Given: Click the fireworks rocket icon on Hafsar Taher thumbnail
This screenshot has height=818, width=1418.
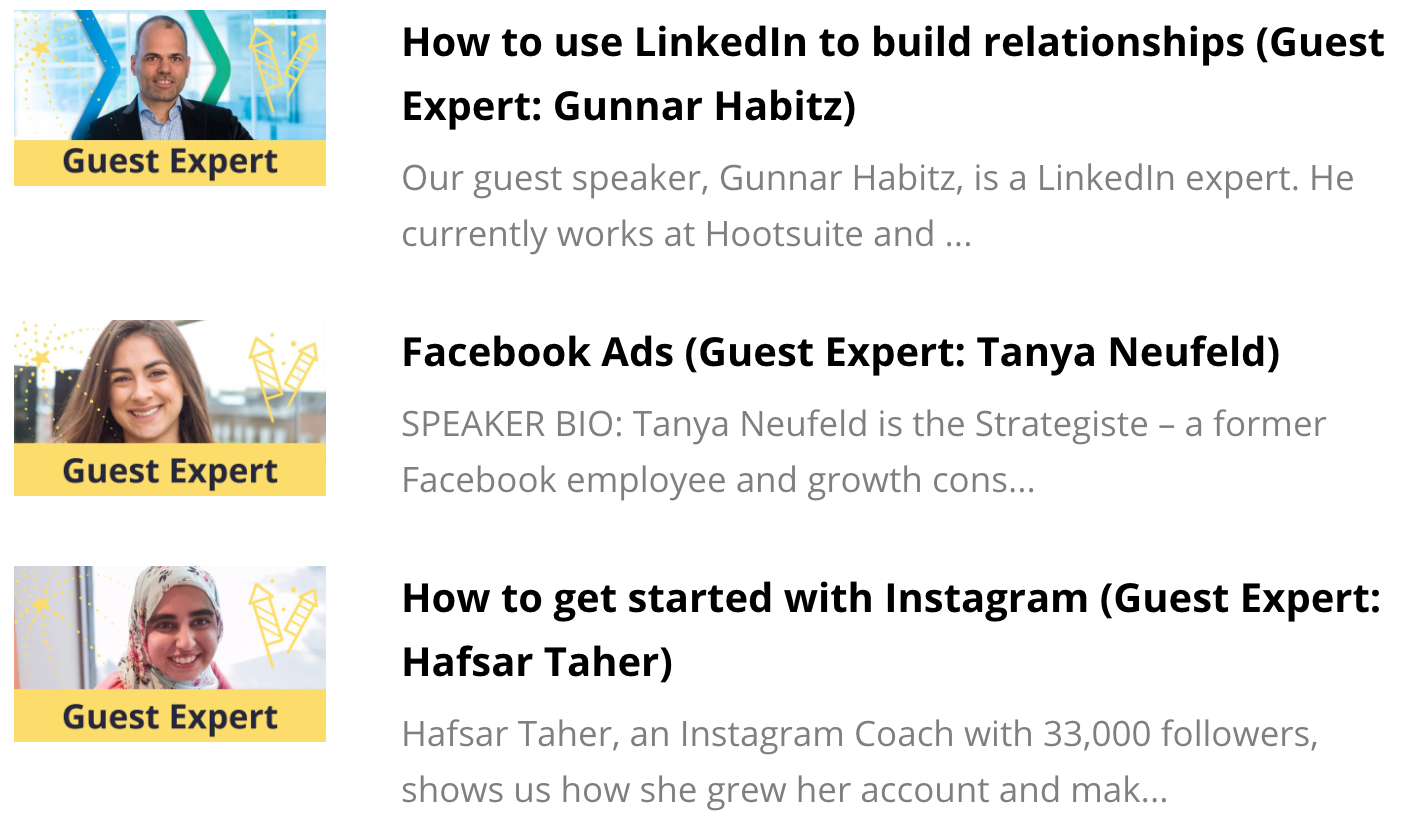Looking at the screenshot, I should coord(283,624).
